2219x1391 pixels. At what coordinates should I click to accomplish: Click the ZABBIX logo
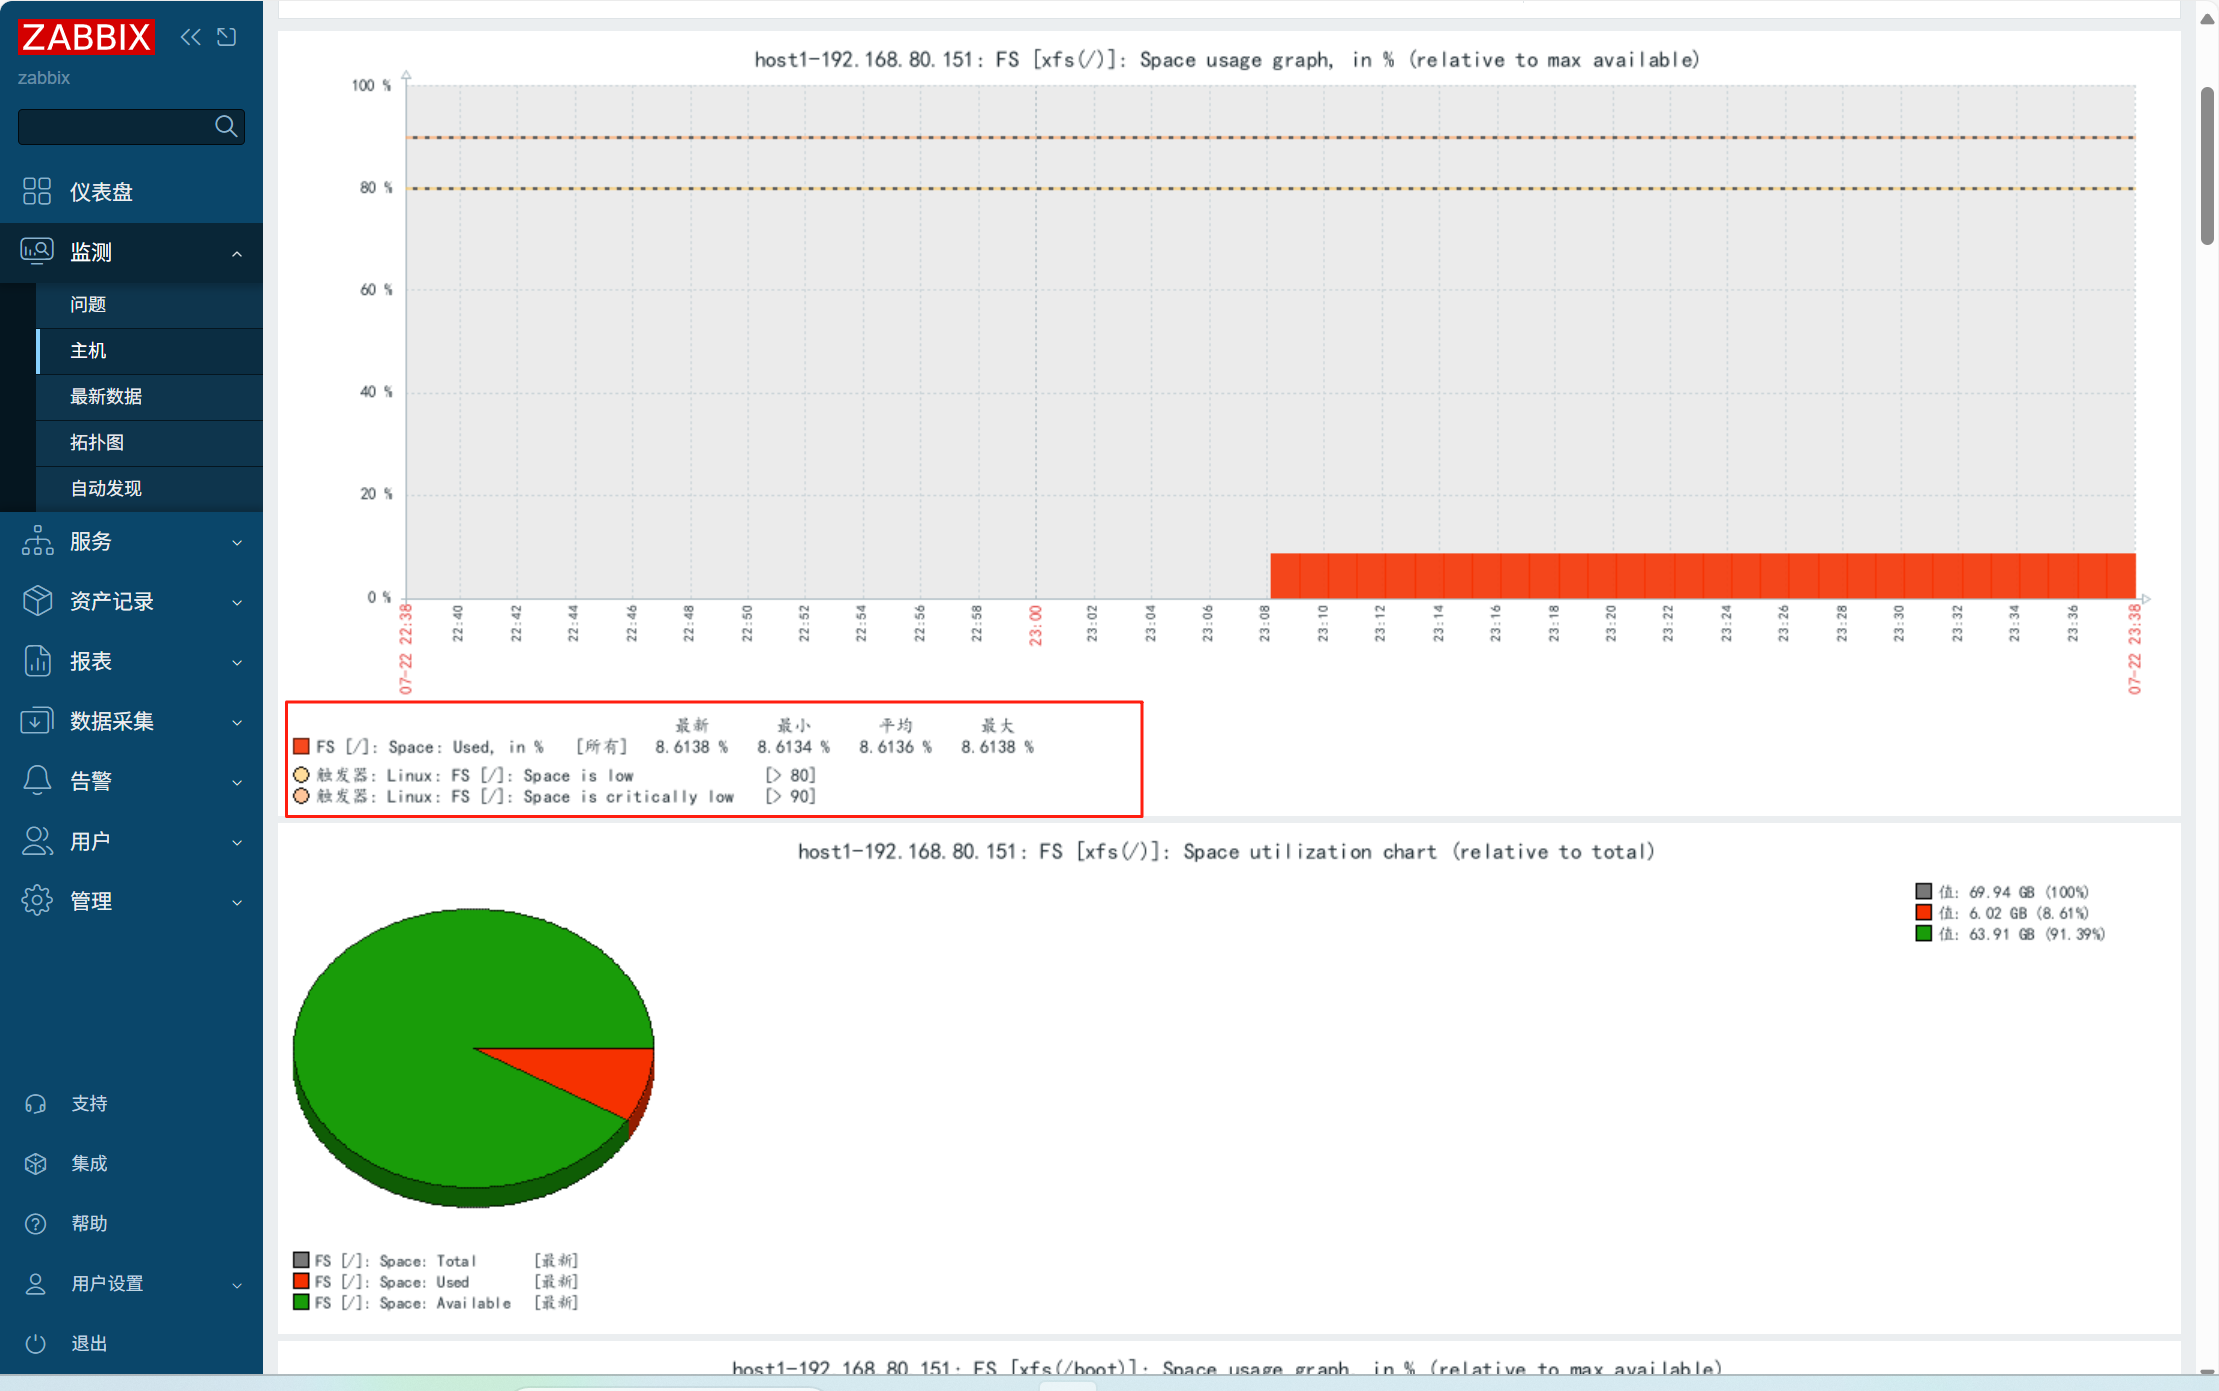pyautogui.click(x=86, y=37)
